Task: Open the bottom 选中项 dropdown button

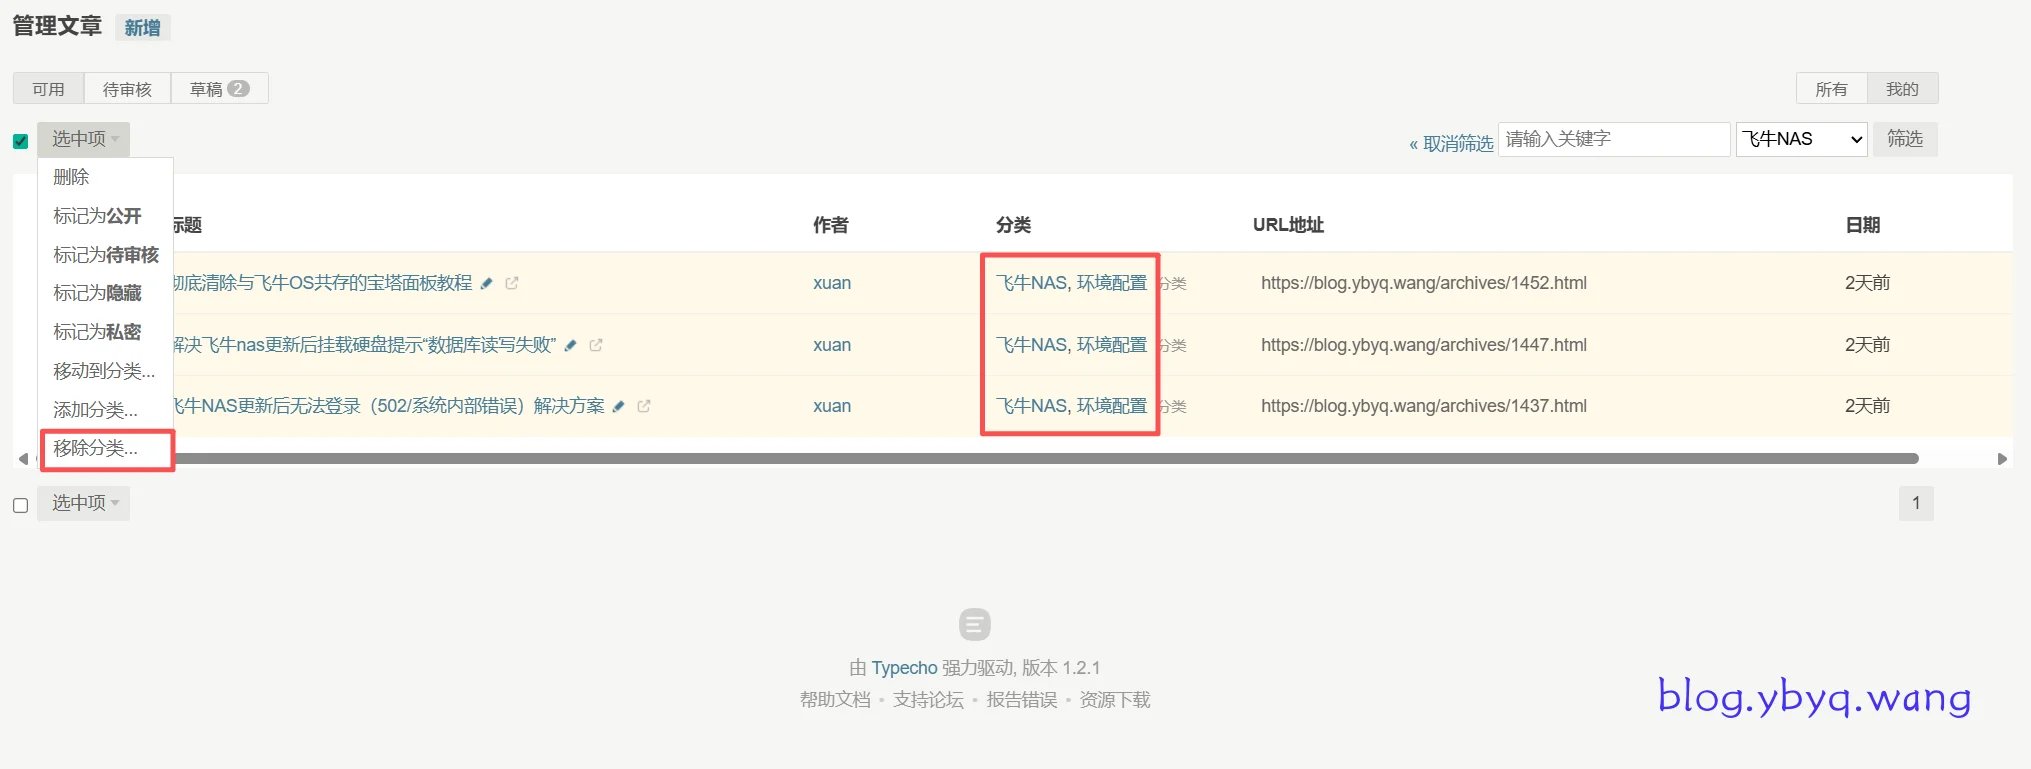Action: (x=84, y=503)
